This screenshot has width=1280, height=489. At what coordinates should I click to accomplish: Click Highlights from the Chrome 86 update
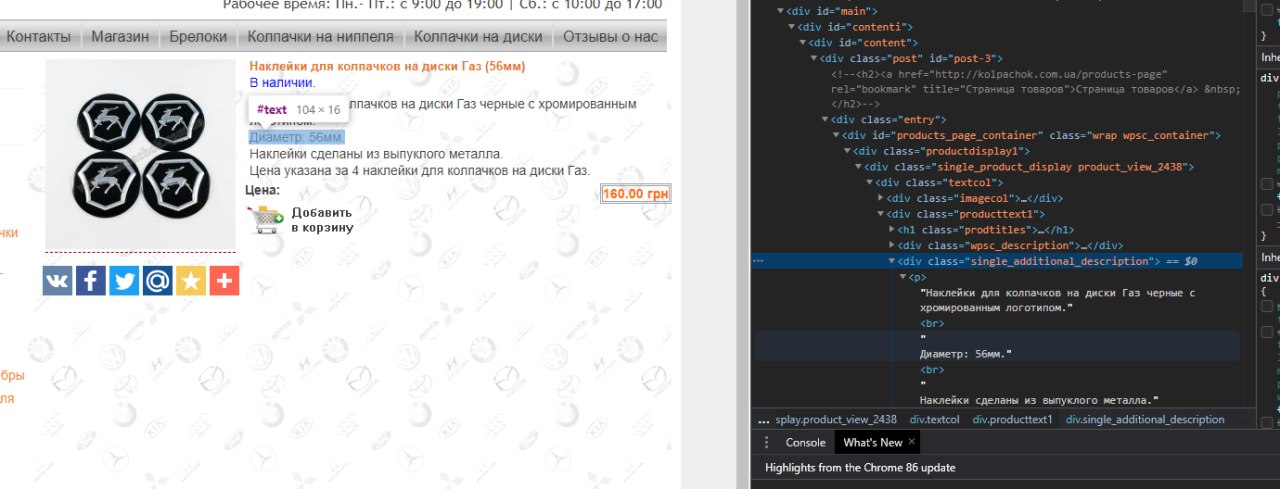pyautogui.click(x=860, y=467)
